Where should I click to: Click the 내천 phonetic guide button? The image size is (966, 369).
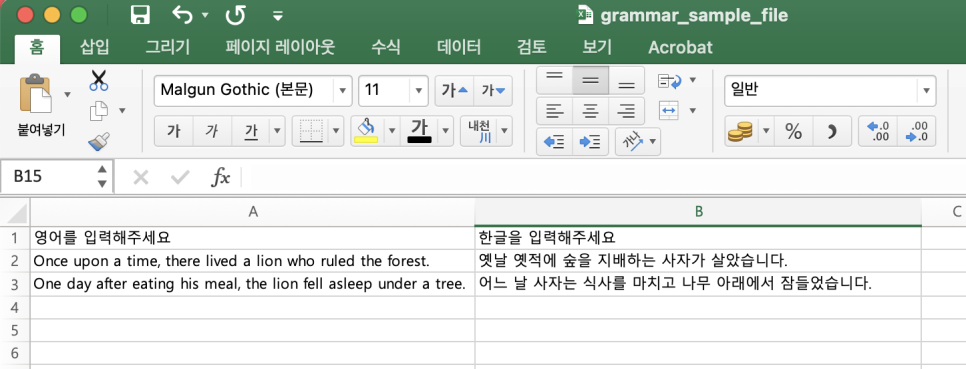(479, 131)
